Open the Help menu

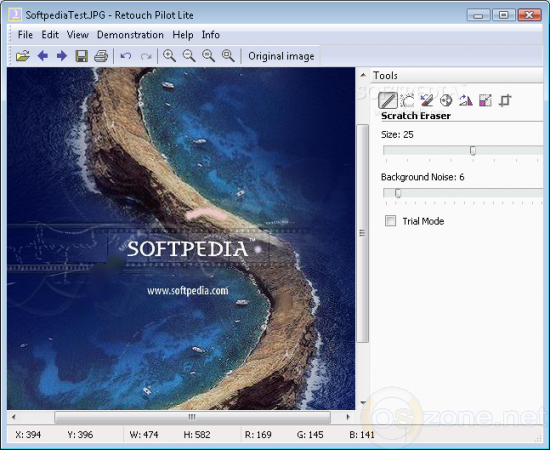coord(183,35)
